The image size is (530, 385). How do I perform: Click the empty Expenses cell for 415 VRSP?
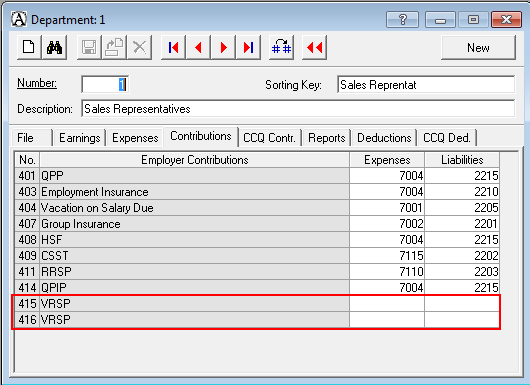(x=387, y=304)
